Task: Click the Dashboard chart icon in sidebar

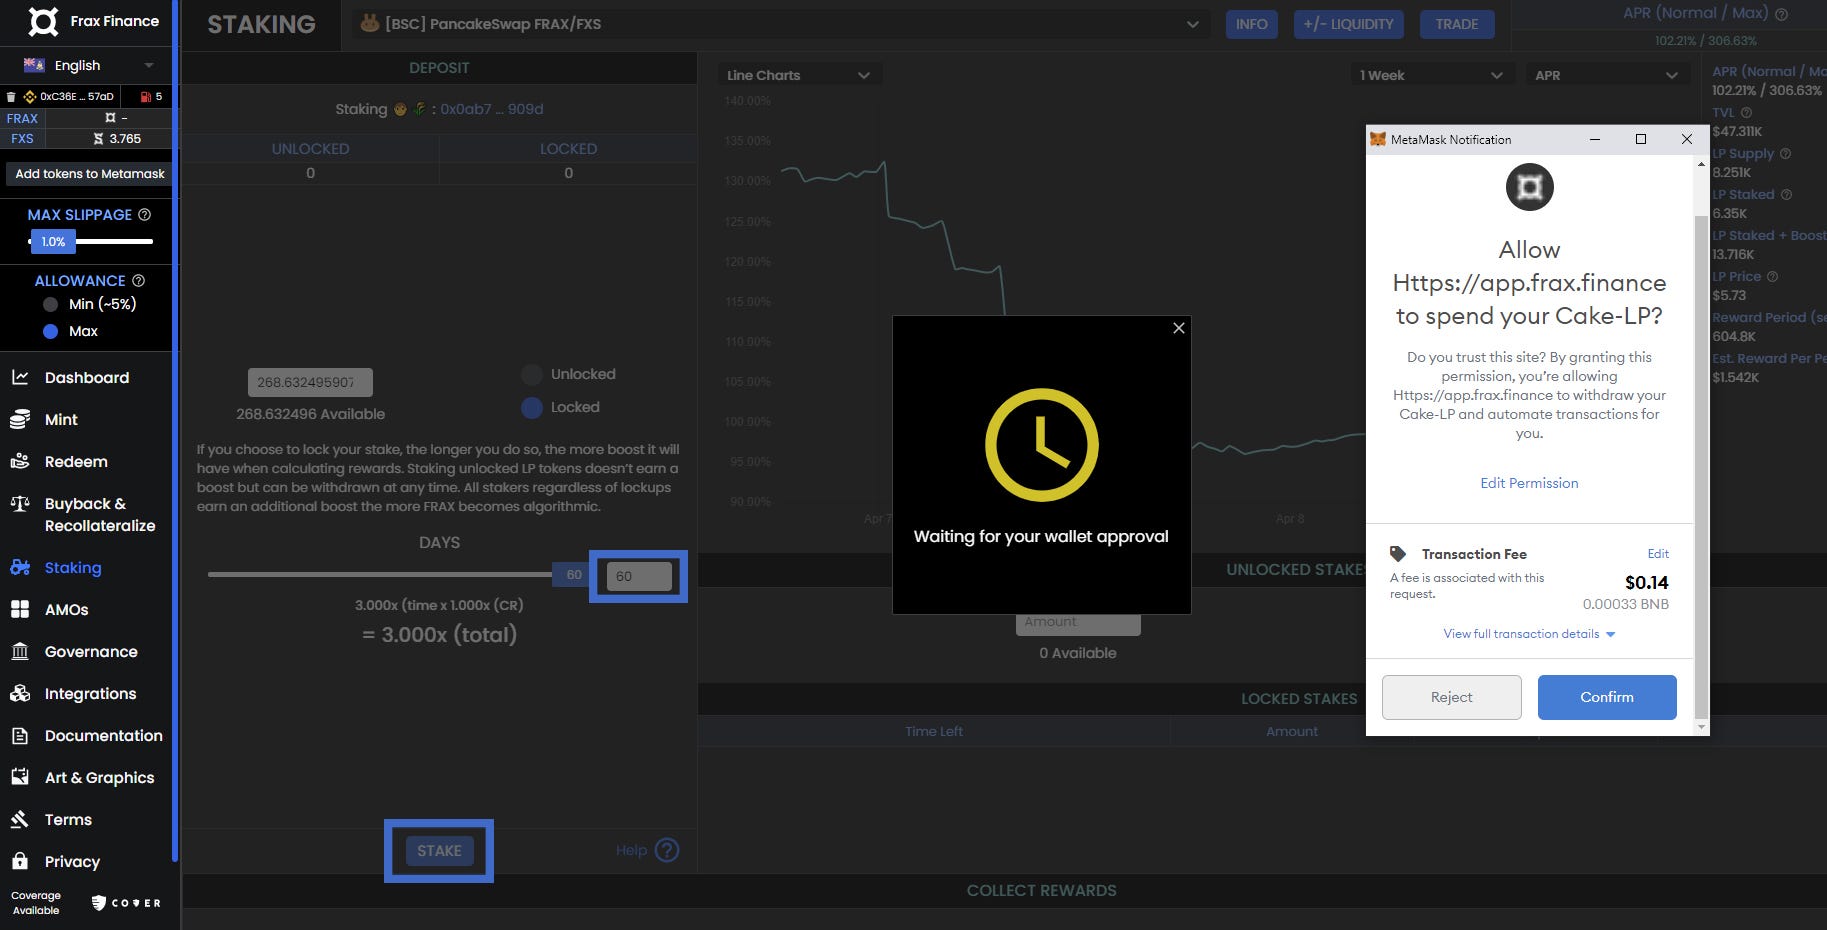Action: [x=20, y=377]
